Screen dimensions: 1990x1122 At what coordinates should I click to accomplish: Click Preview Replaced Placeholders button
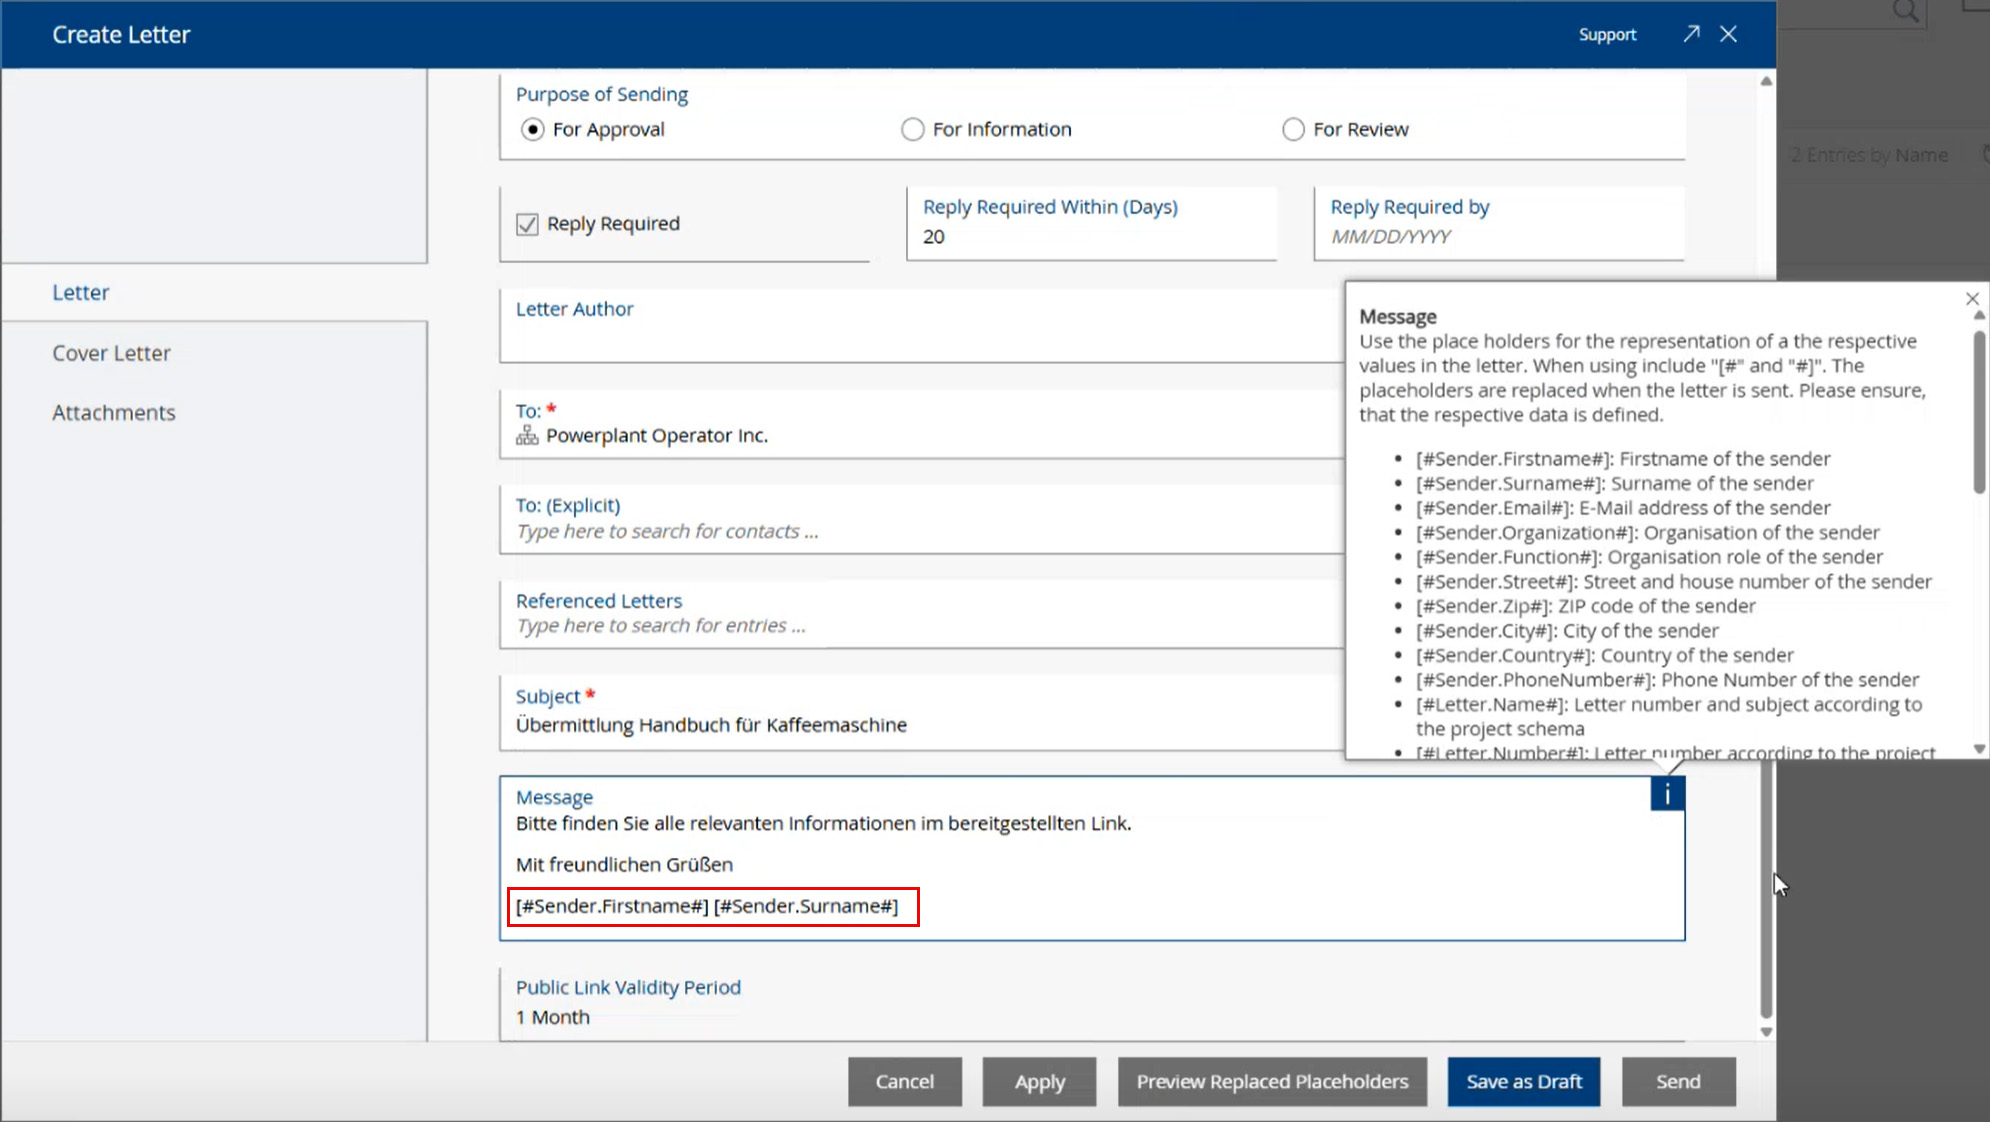tap(1271, 1081)
